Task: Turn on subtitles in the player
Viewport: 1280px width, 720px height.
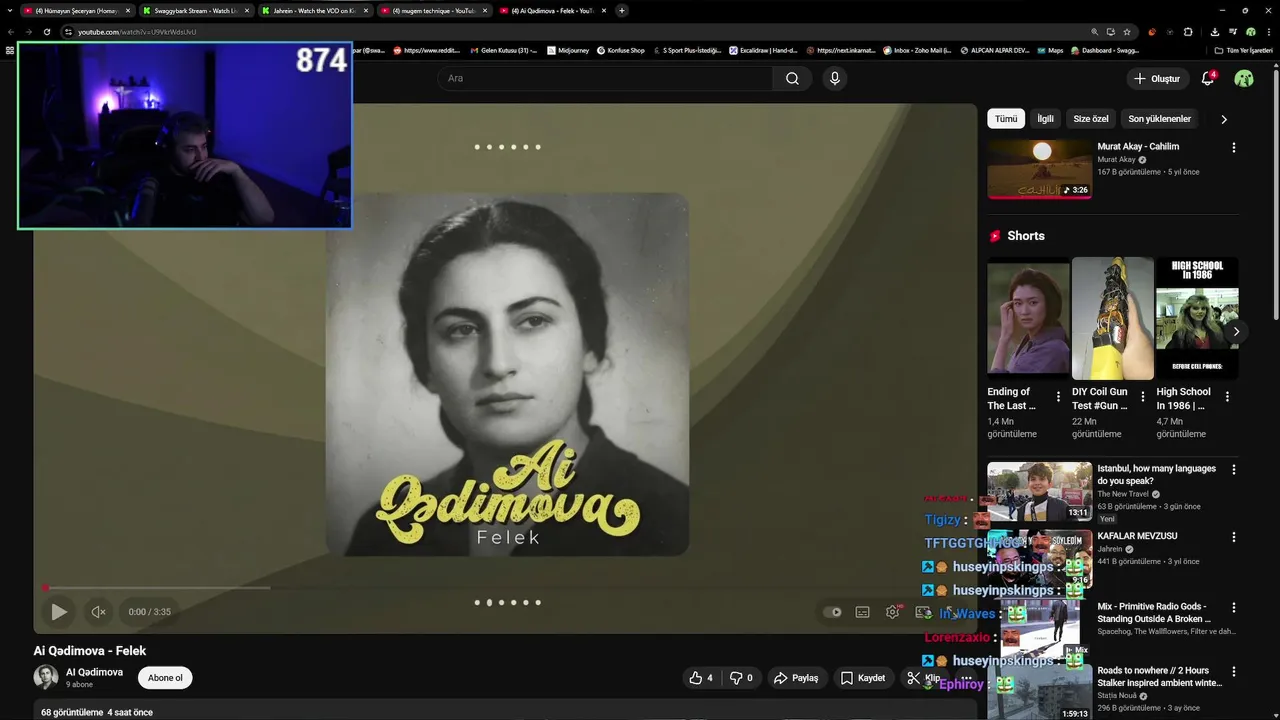Action: pos(862,612)
